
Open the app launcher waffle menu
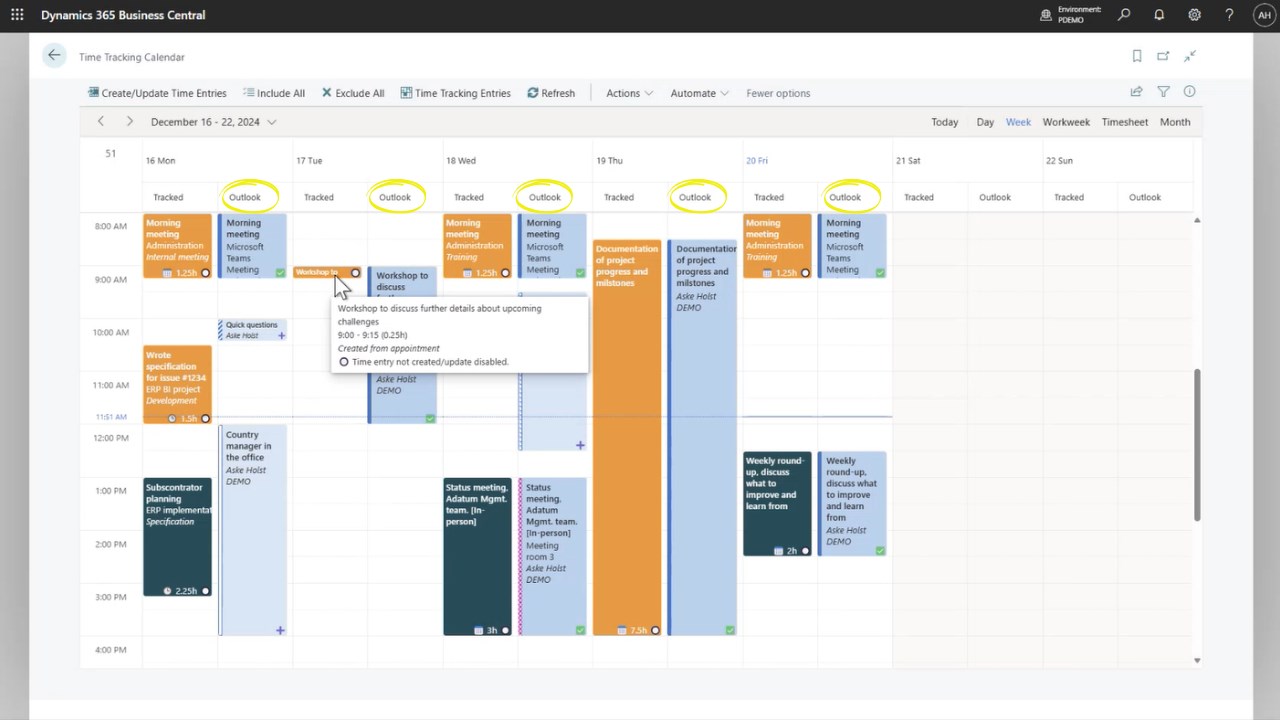click(x=17, y=15)
